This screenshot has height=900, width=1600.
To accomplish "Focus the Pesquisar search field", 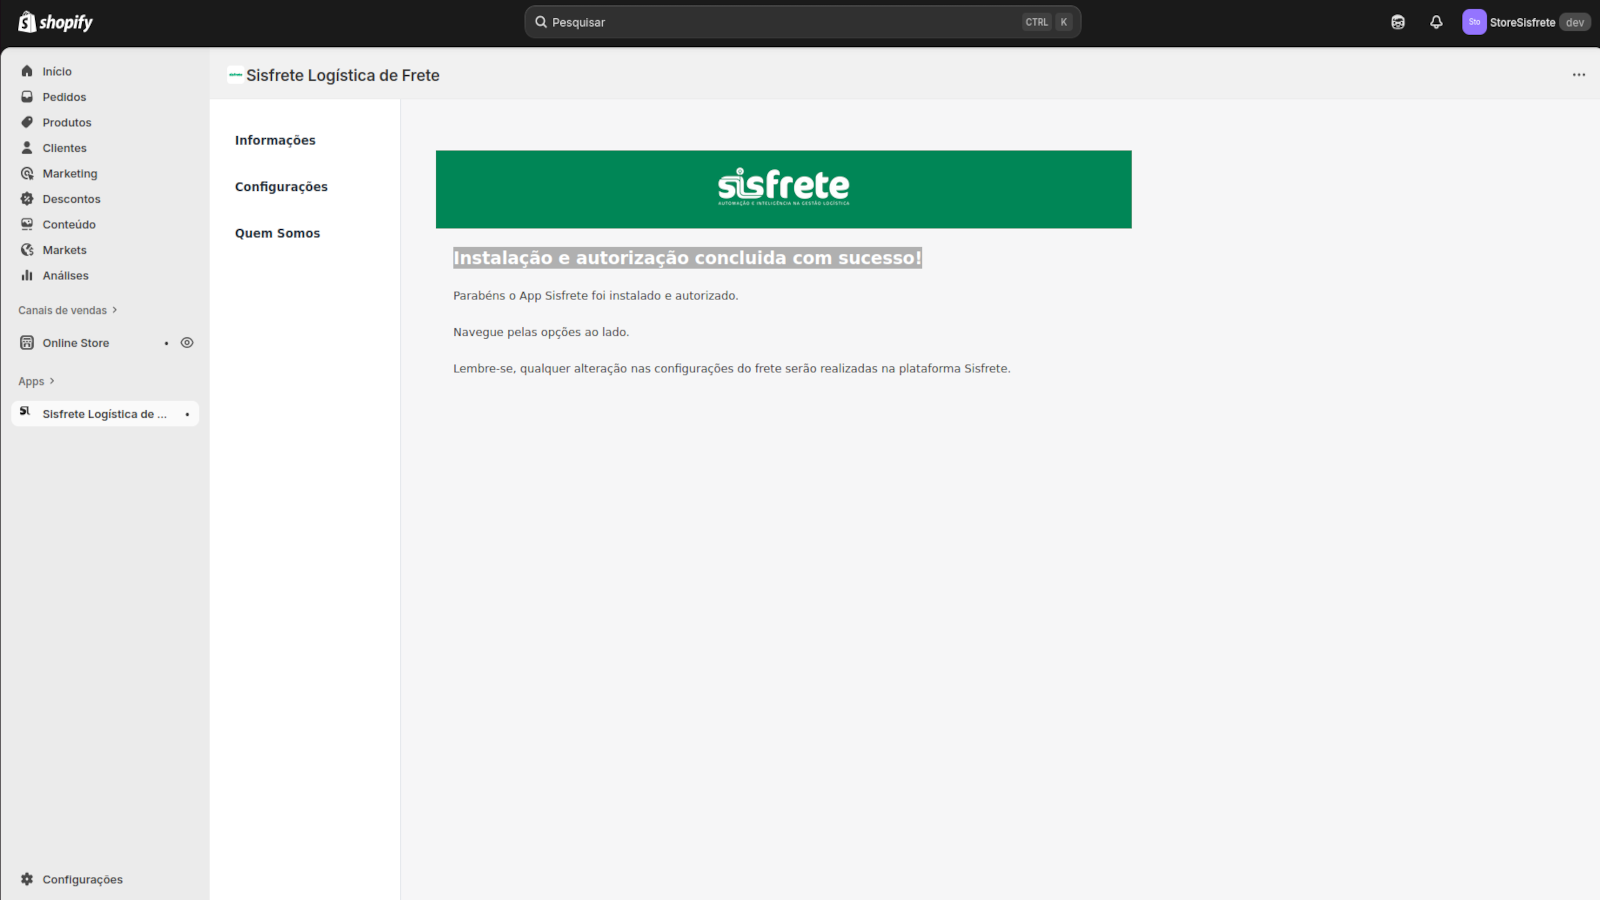I will tap(802, 22).
